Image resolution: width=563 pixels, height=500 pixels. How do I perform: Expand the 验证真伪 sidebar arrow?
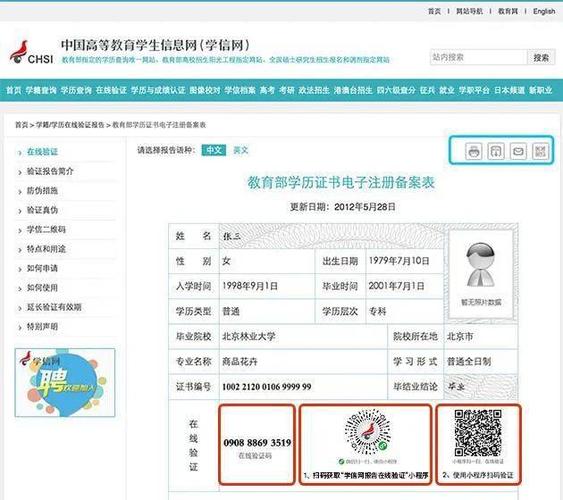click(20, 211)
